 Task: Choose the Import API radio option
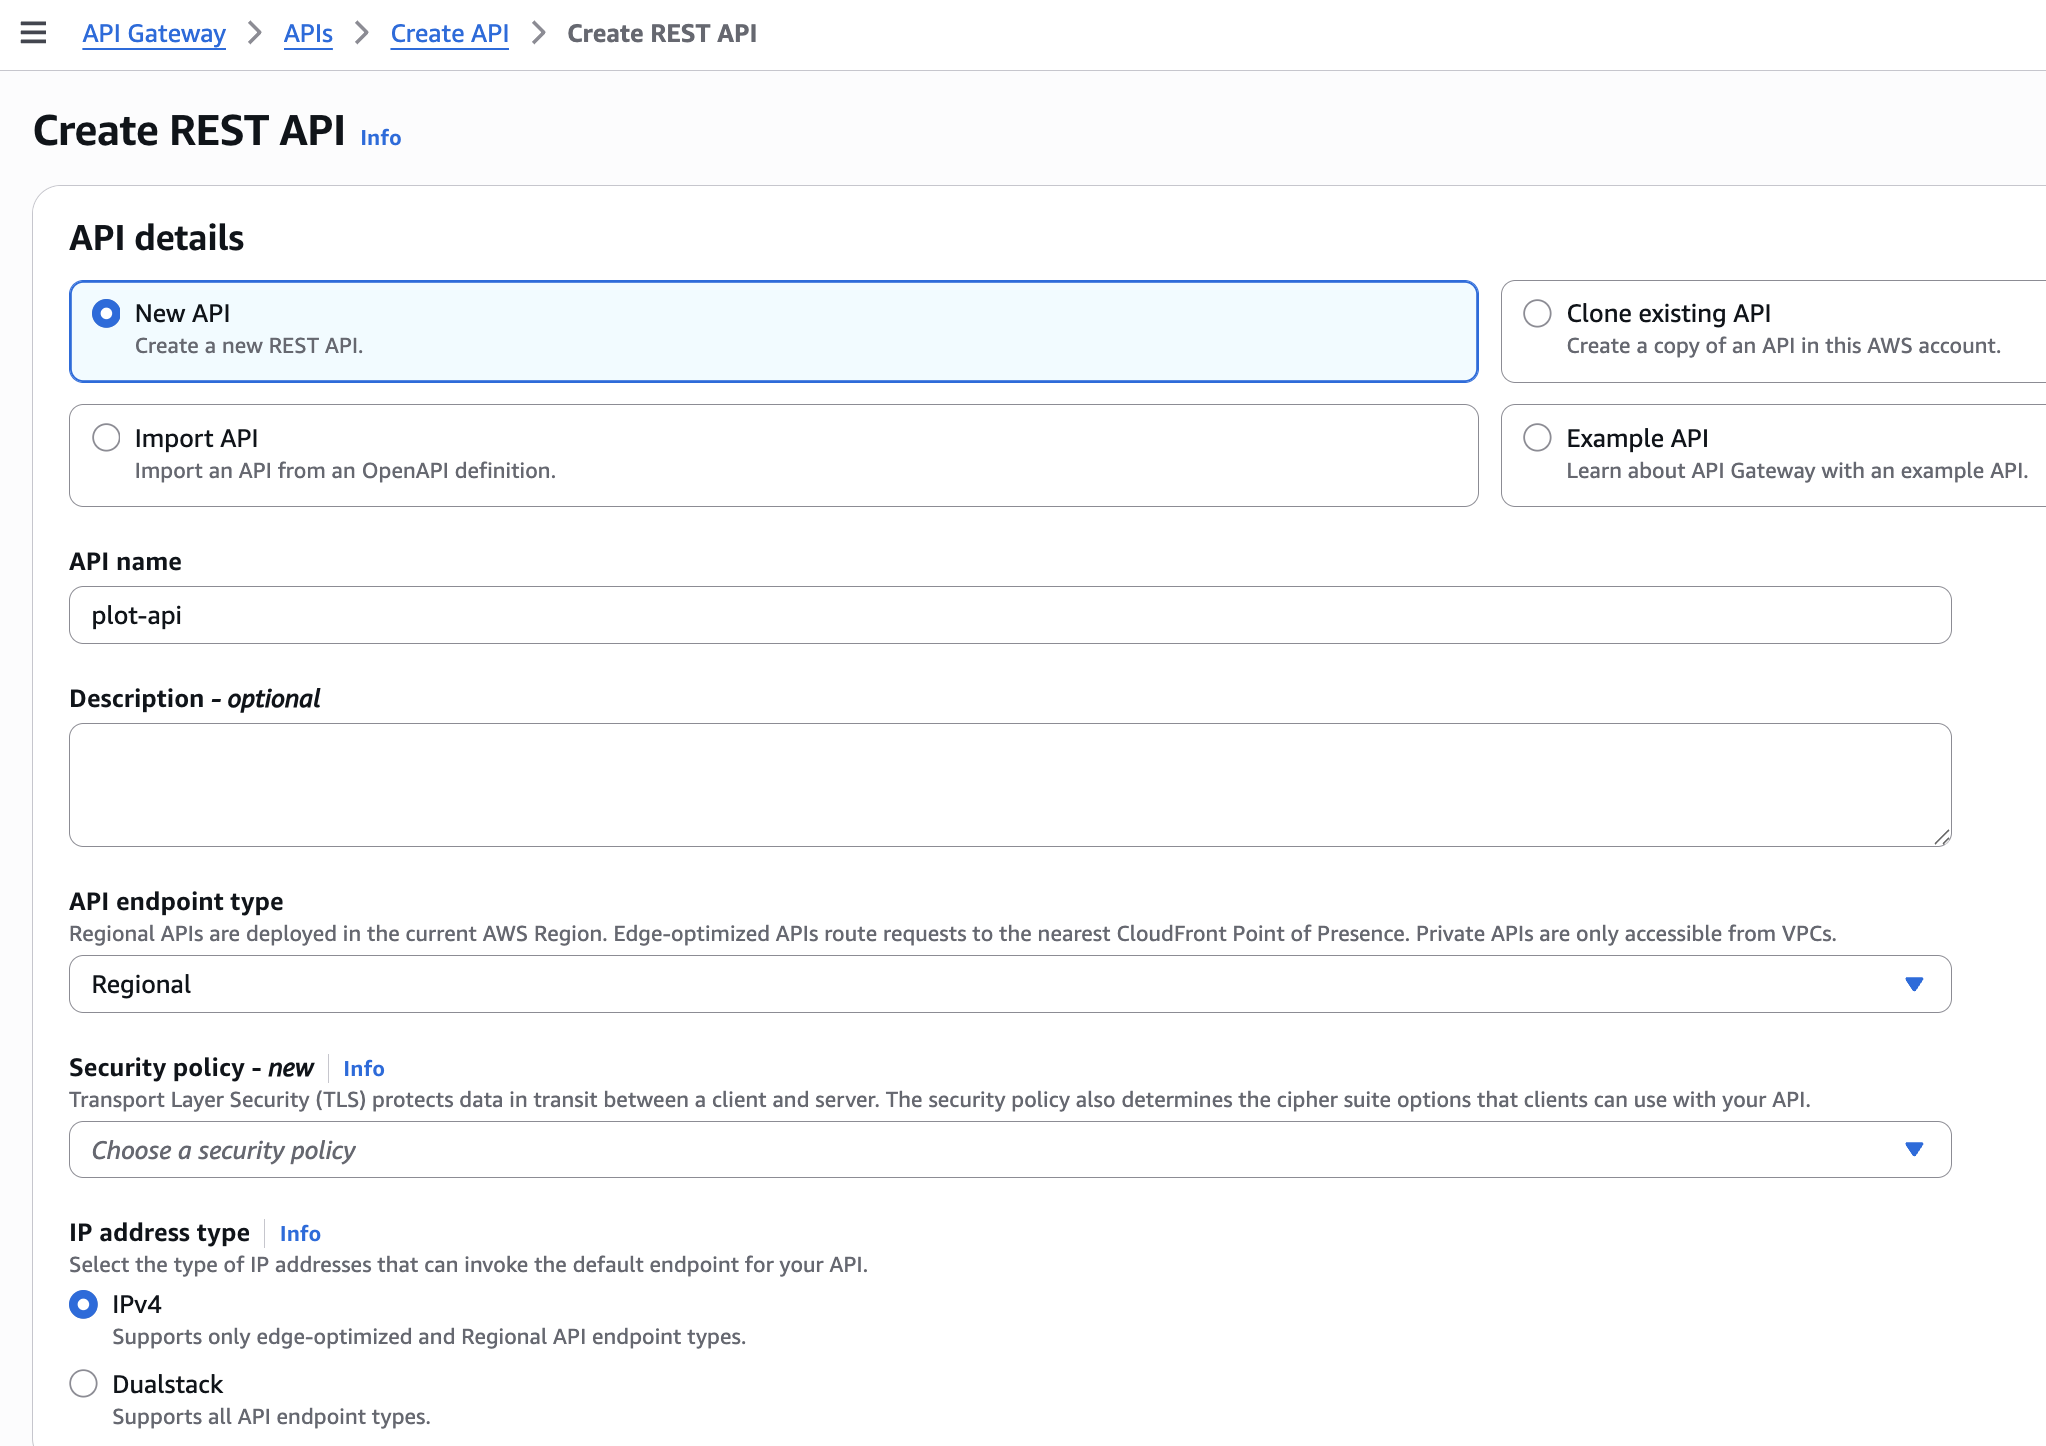(106, 438)
